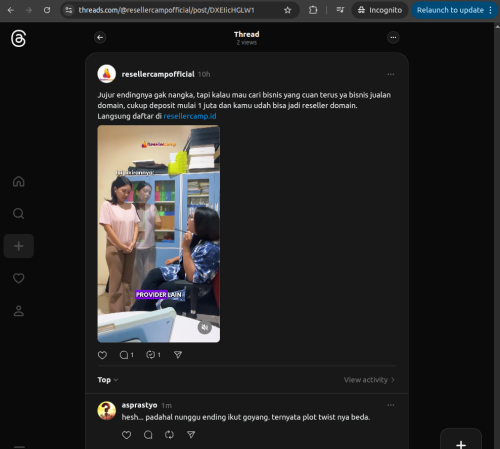Repost the asprastyo reply
This screenshot has width=500, height=449.
[169, 435]
